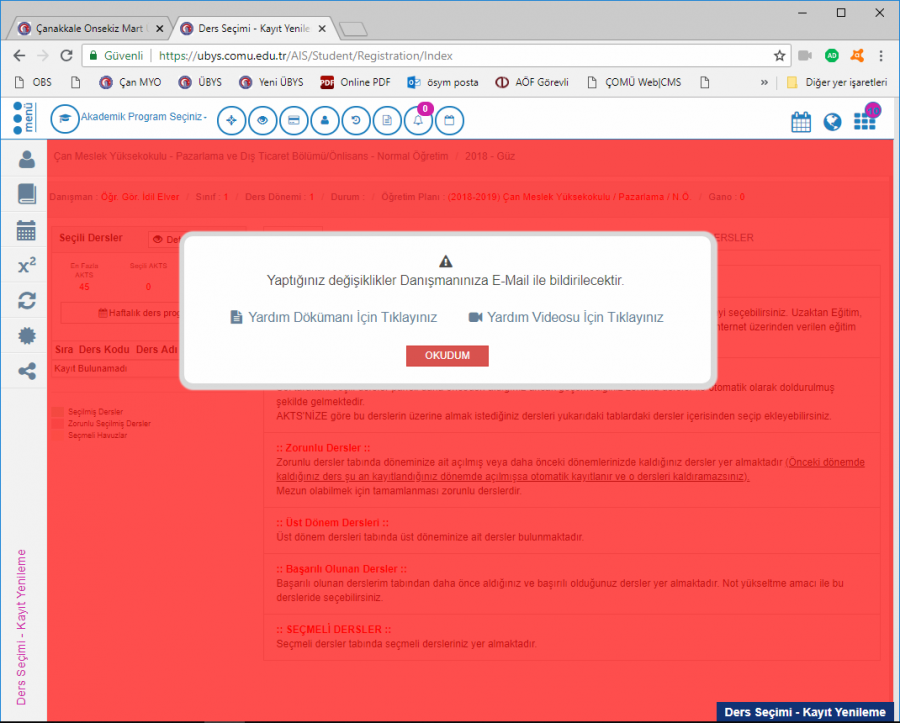
Task: Open the Yeni ÜBYS bookmark
Action: 271,82
